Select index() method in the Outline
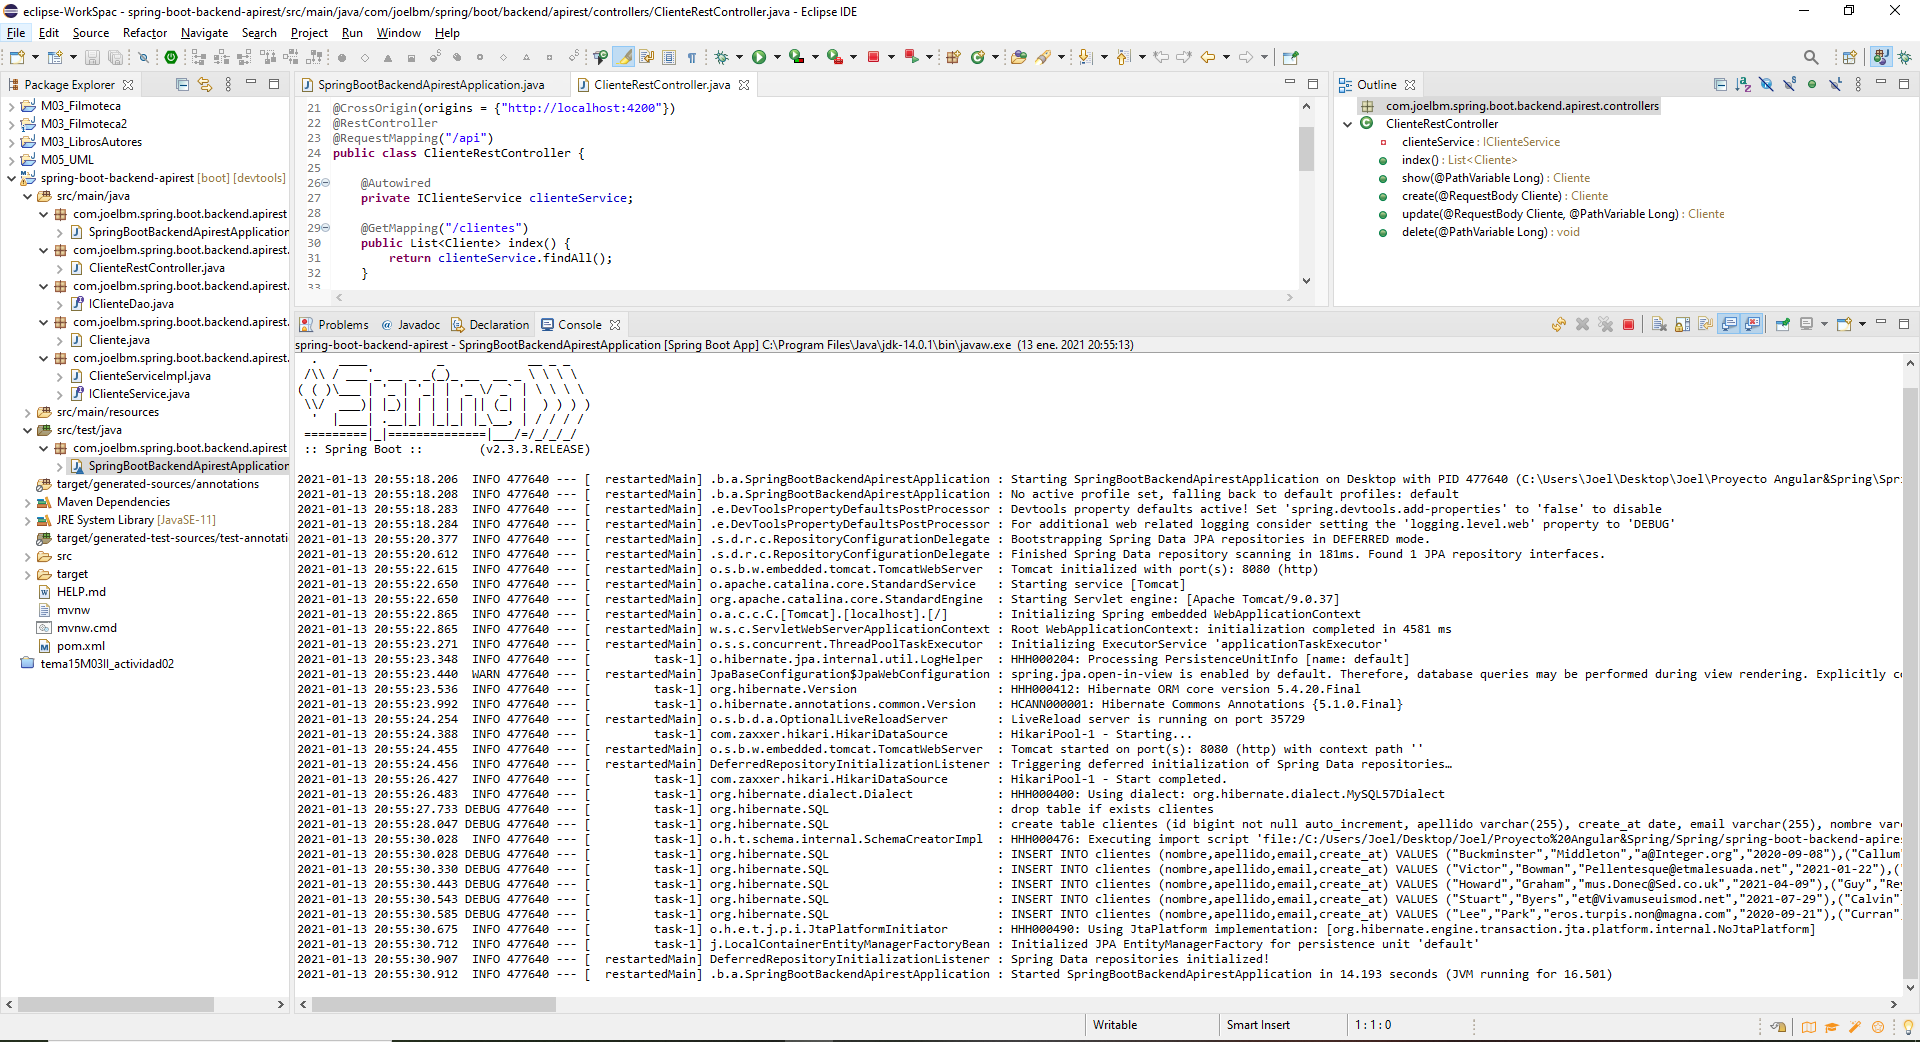Image resolution: width=1920 pixels, height=1042 pixels. point(1459,160)
